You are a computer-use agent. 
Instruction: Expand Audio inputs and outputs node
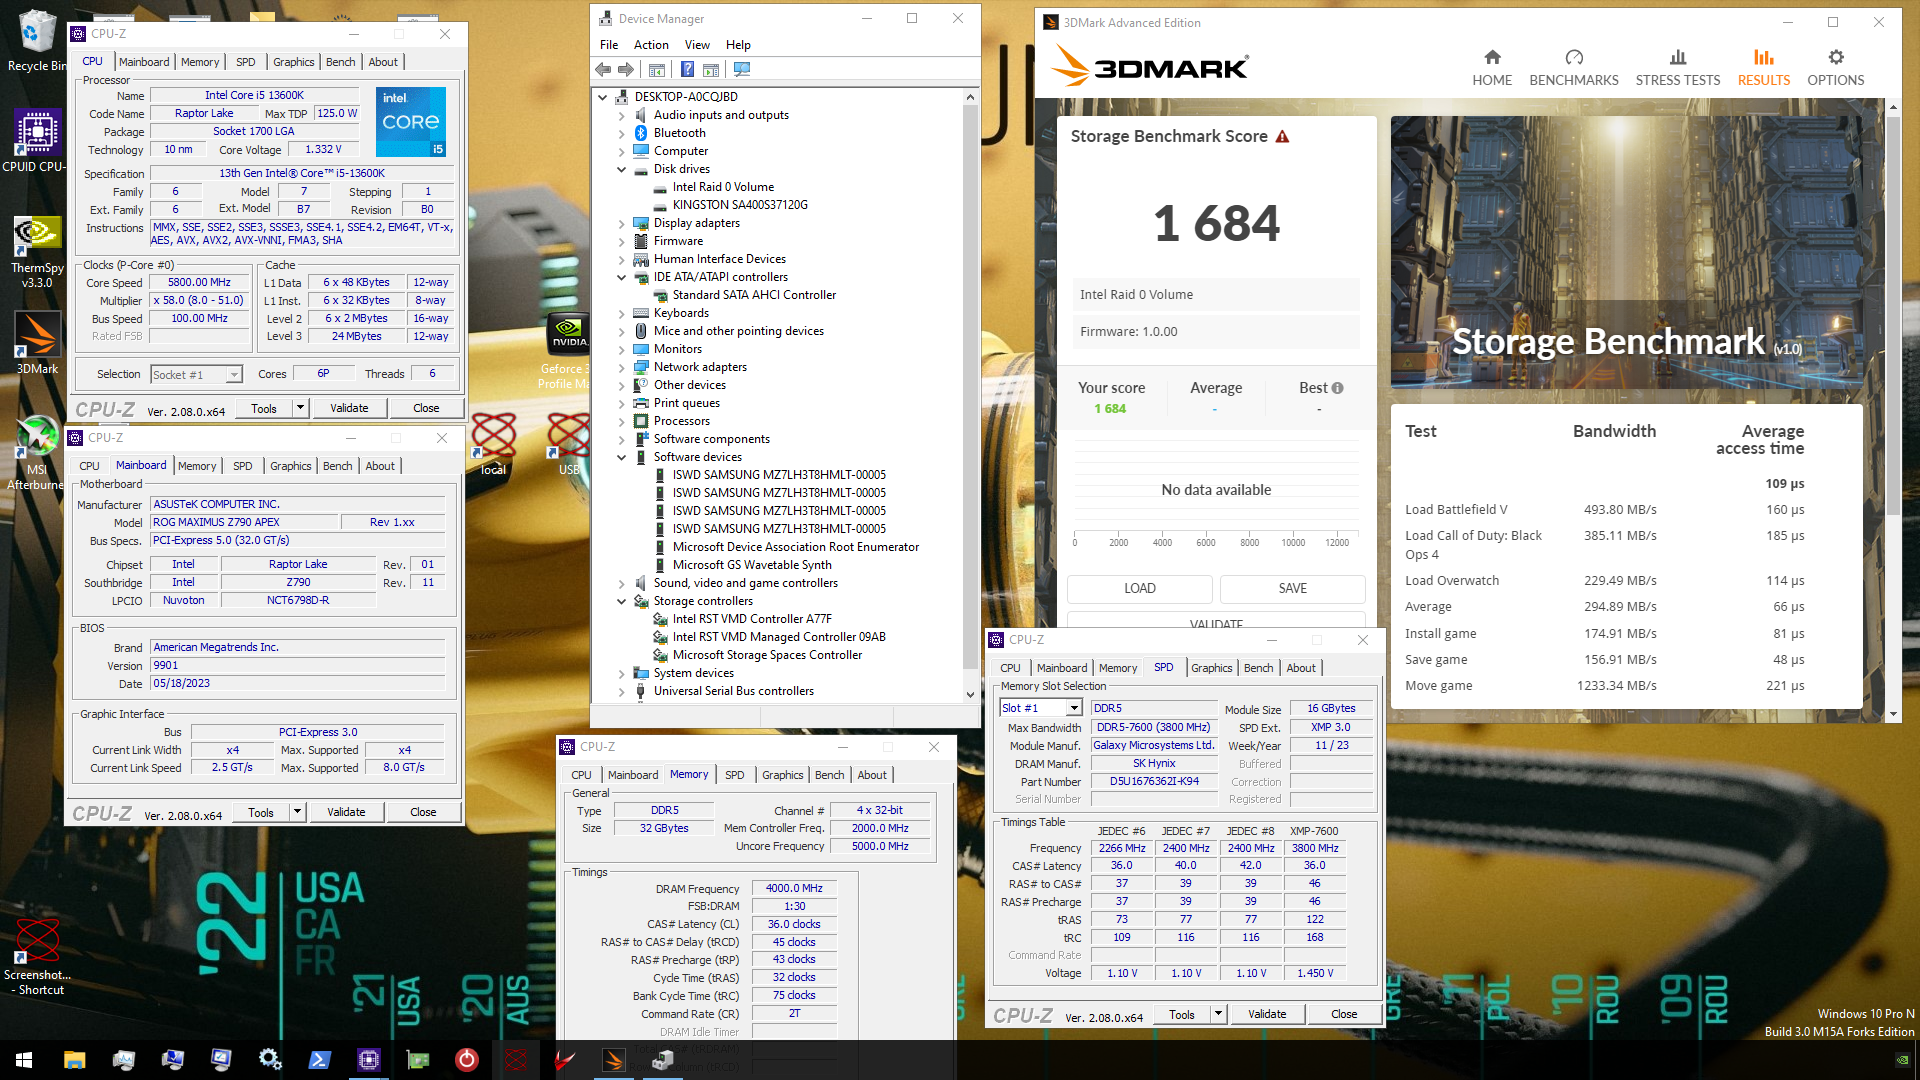620,116
